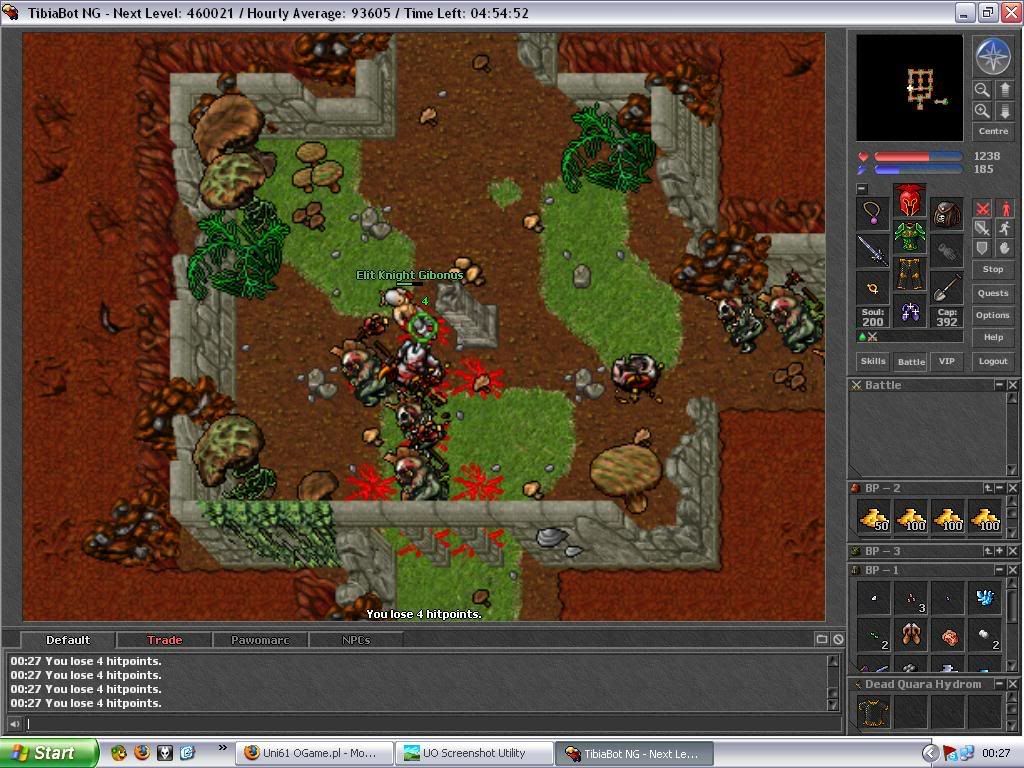Screen dimensions: 1024x768
Task: Click the Stop button
Action: tap(993, 269)
